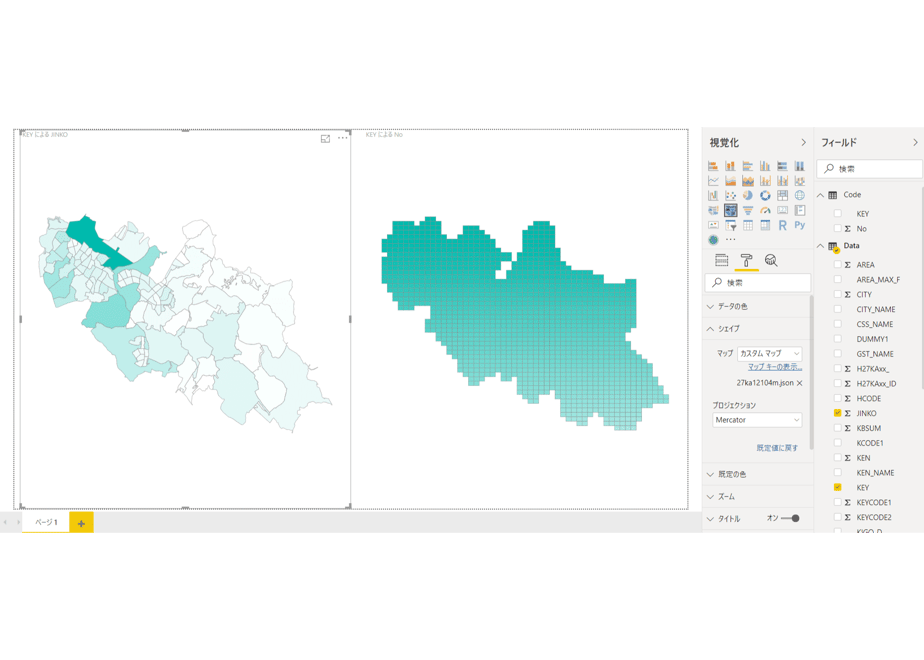Viewport: 924px width, 660px height.
Task: Open more custom visuals ellipsis
Action: point(731,240)
